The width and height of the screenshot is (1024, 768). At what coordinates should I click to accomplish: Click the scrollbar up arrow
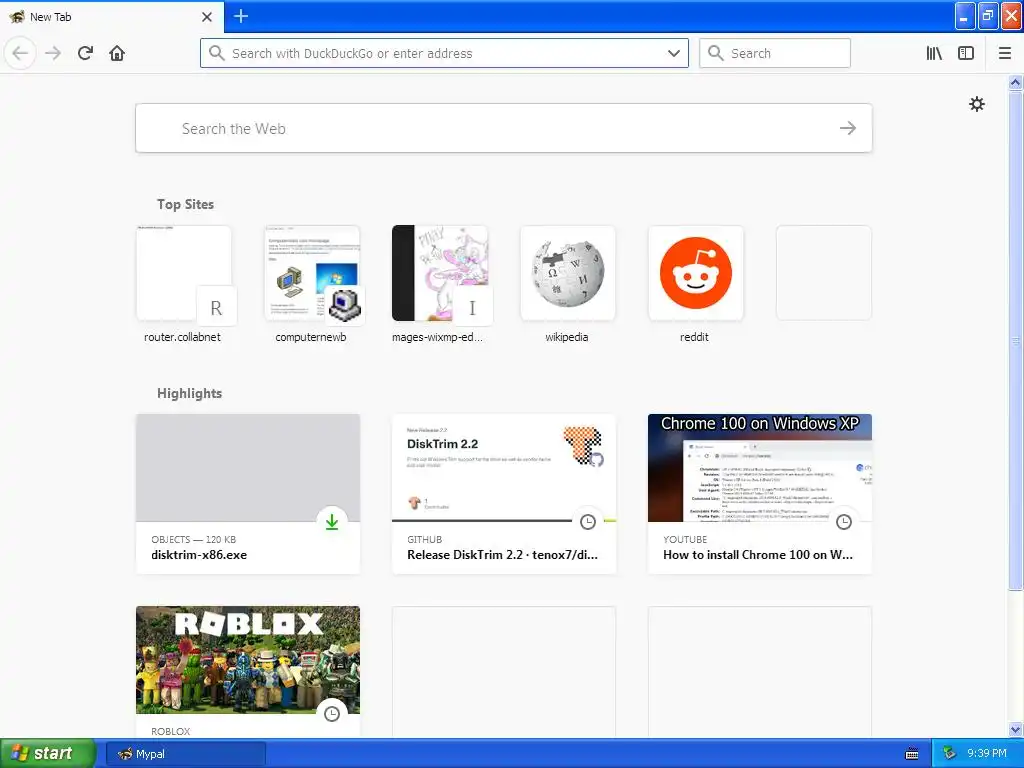pyautogui.click(x=1015, y=82)
